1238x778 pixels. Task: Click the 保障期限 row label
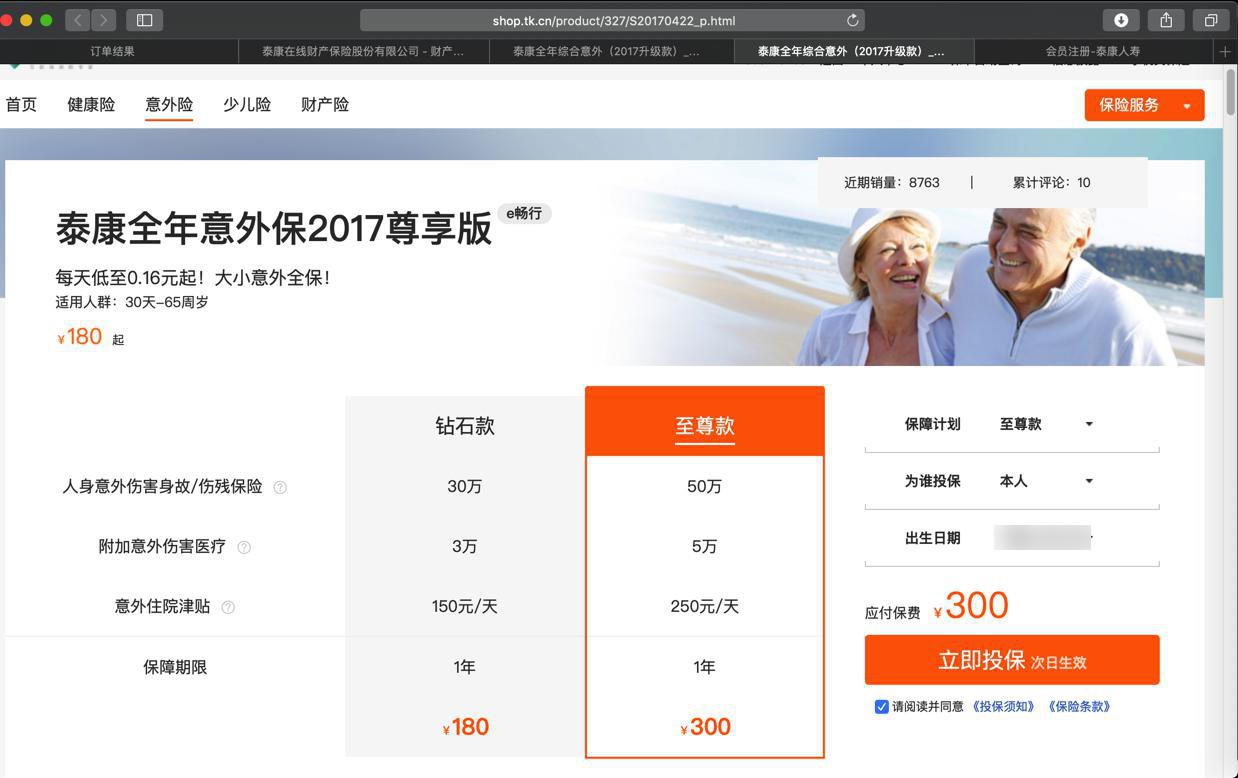tap(175, 667)
